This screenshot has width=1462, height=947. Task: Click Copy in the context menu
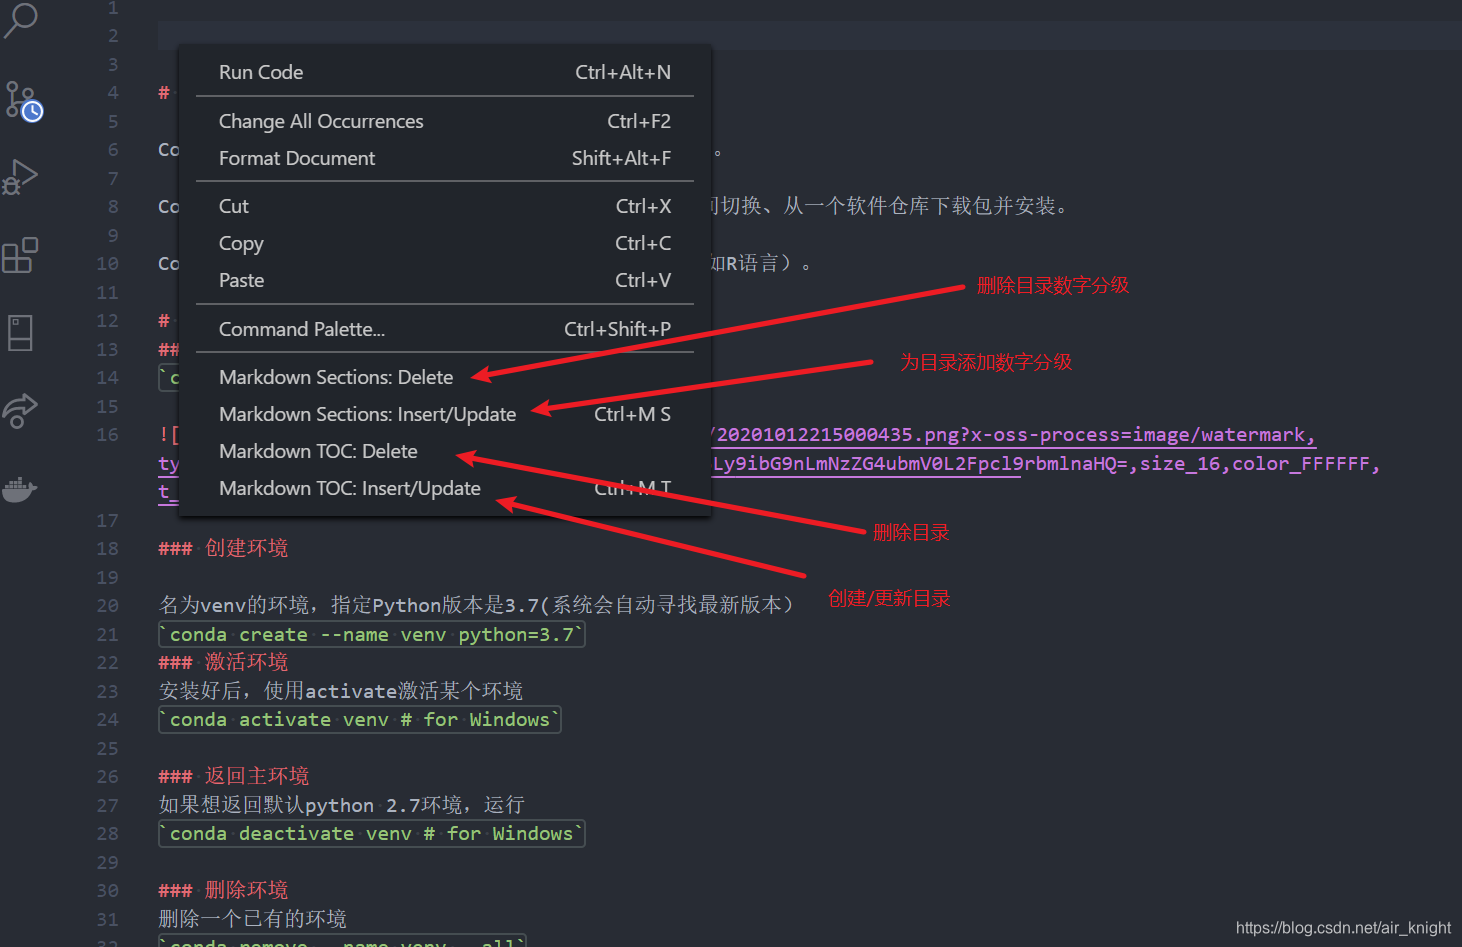point(241,243)
